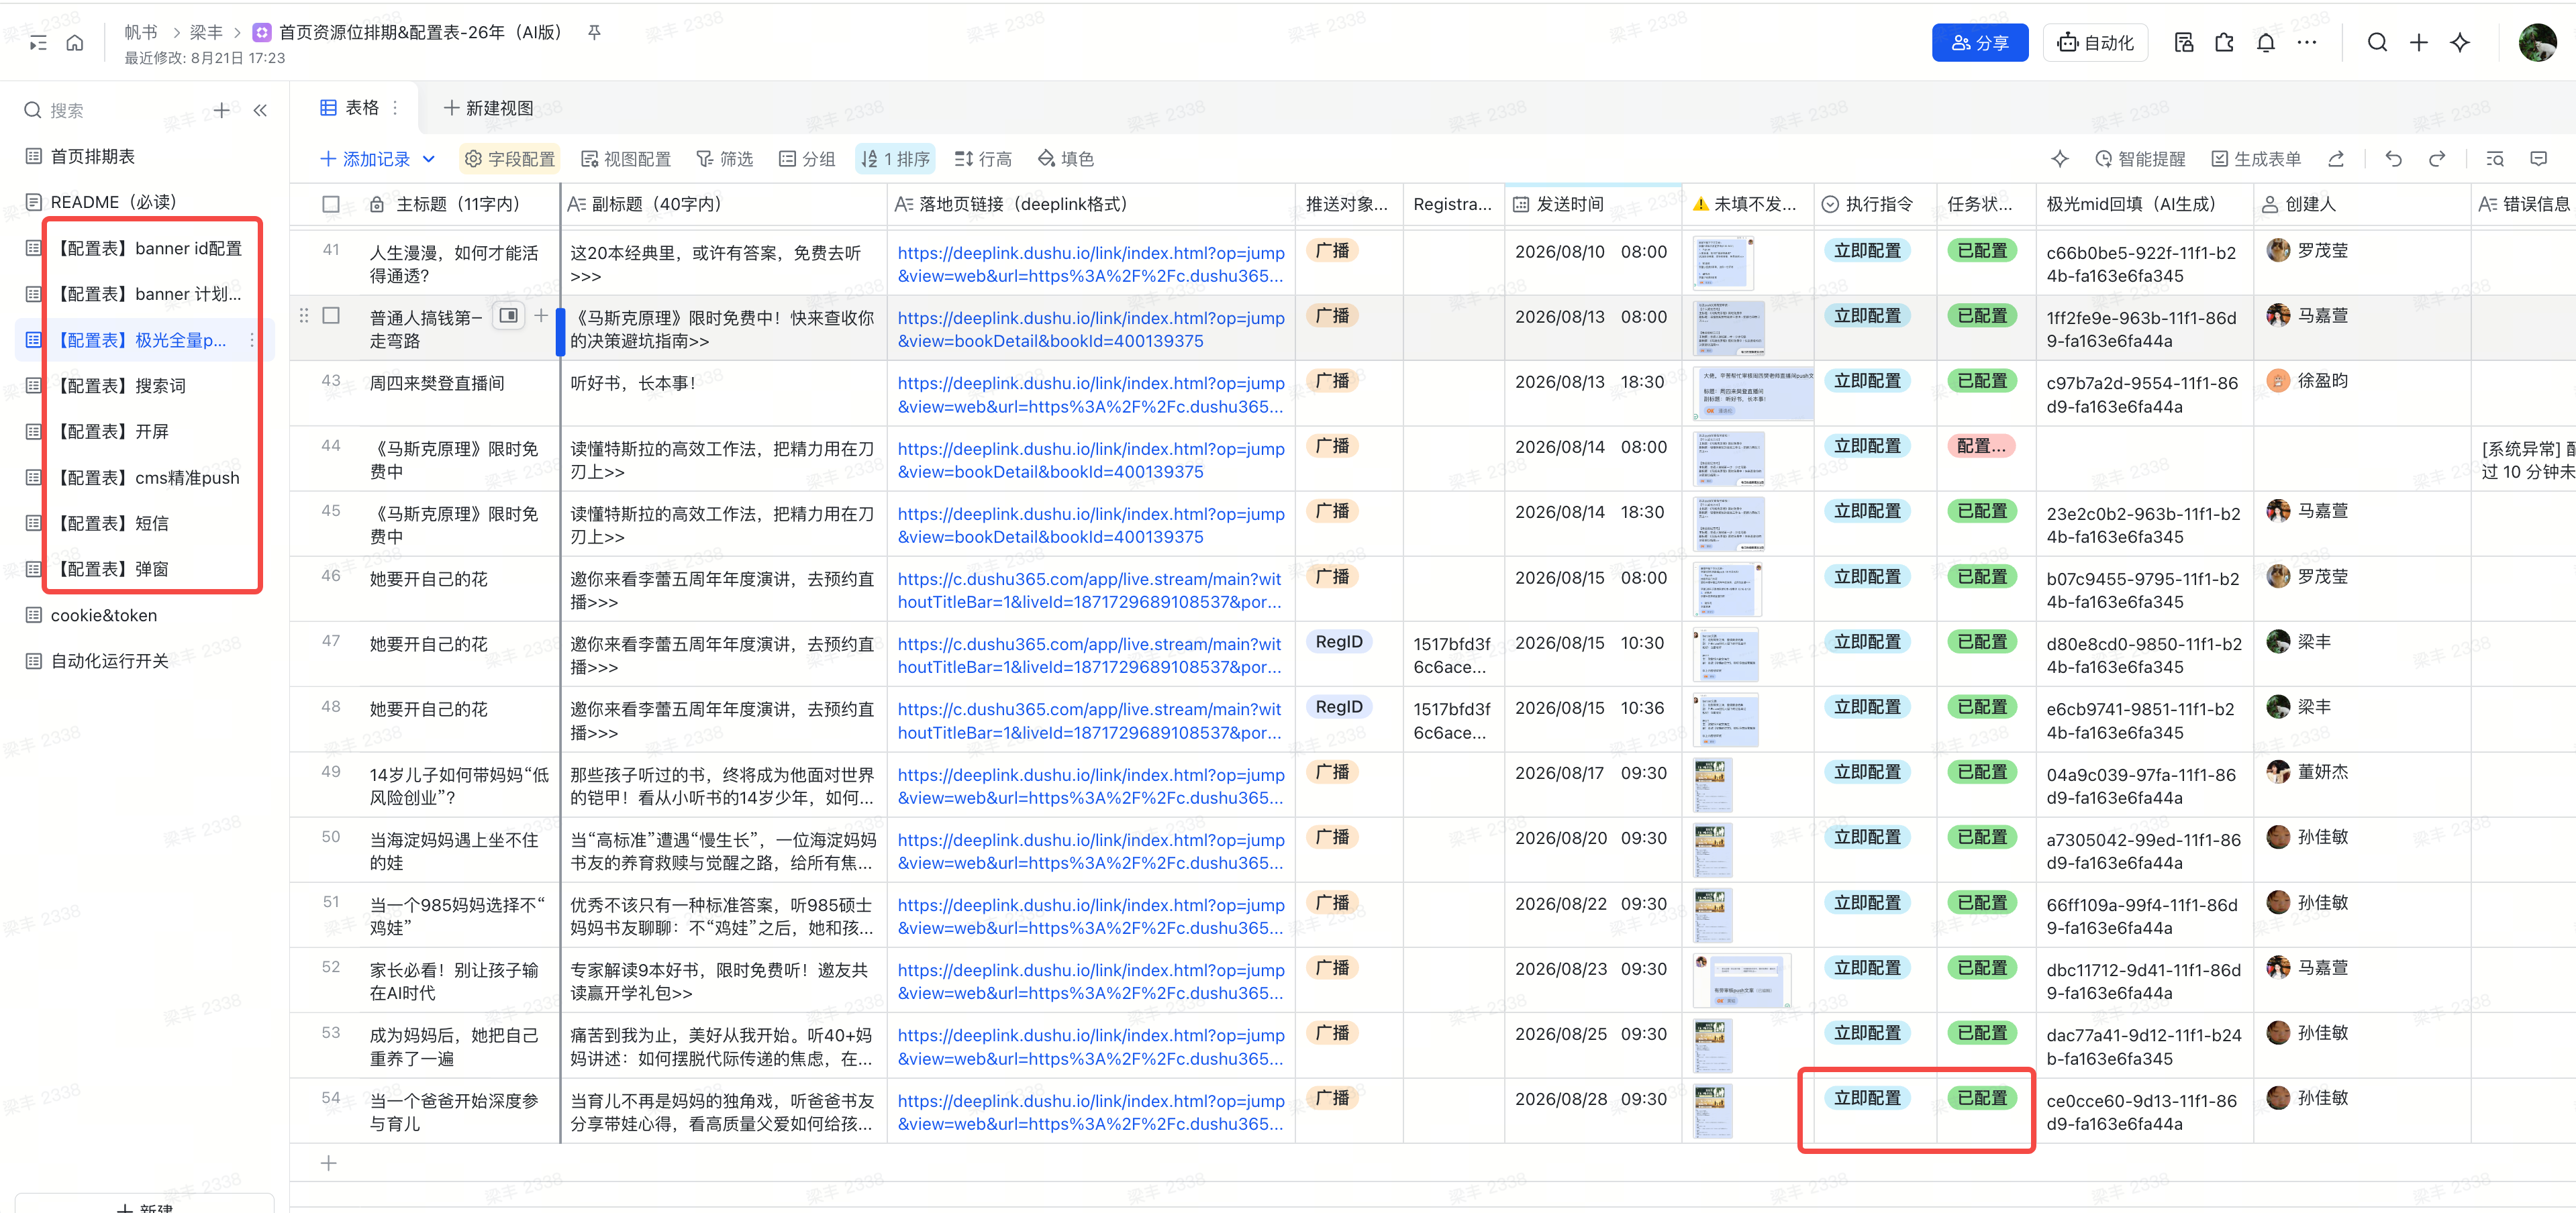Click the AI sparkle icon left of 智能提醒
This screenshot has height=1213, width=2576.
pyautogui.click(x=2059, y=159)
